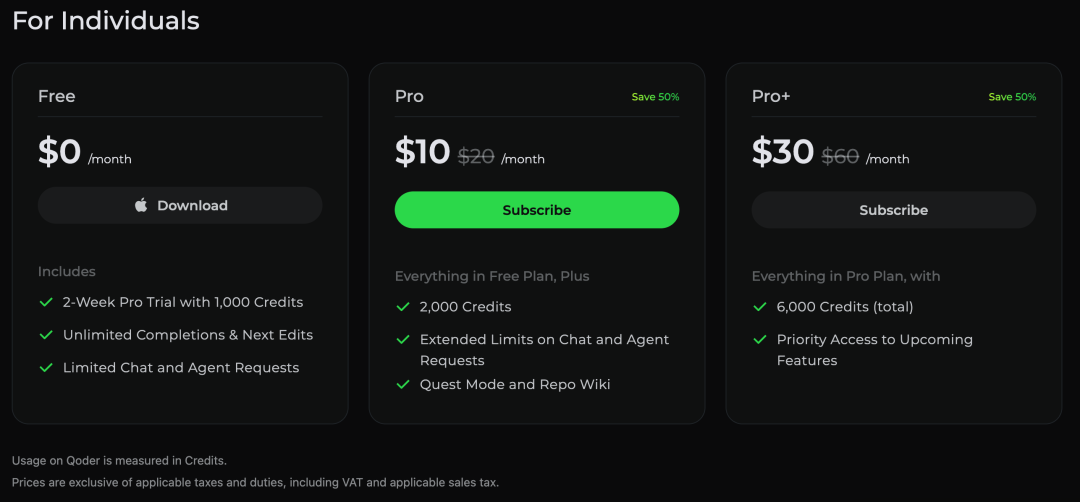Click checkmark next to Quest Mode and Repo Wiki
This screenshot has height=502, width=1080.
(x=403, y=385)
